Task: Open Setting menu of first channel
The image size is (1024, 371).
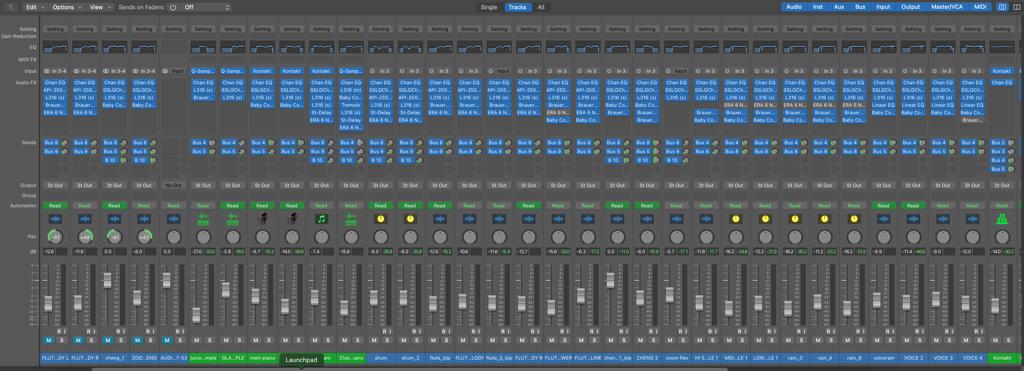Action: coord(55,29)
